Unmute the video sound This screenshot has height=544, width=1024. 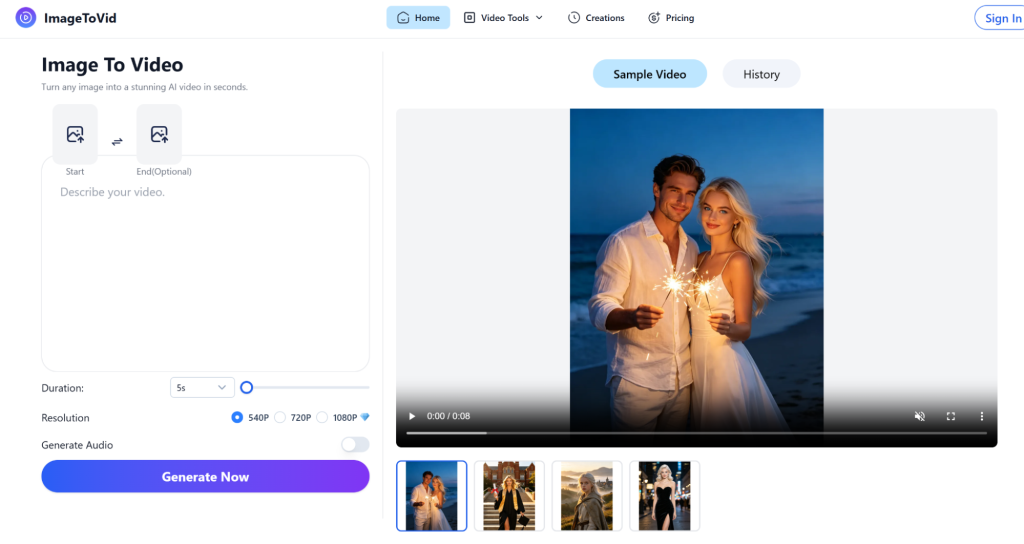pyautogui.click(x=920, y=416)
